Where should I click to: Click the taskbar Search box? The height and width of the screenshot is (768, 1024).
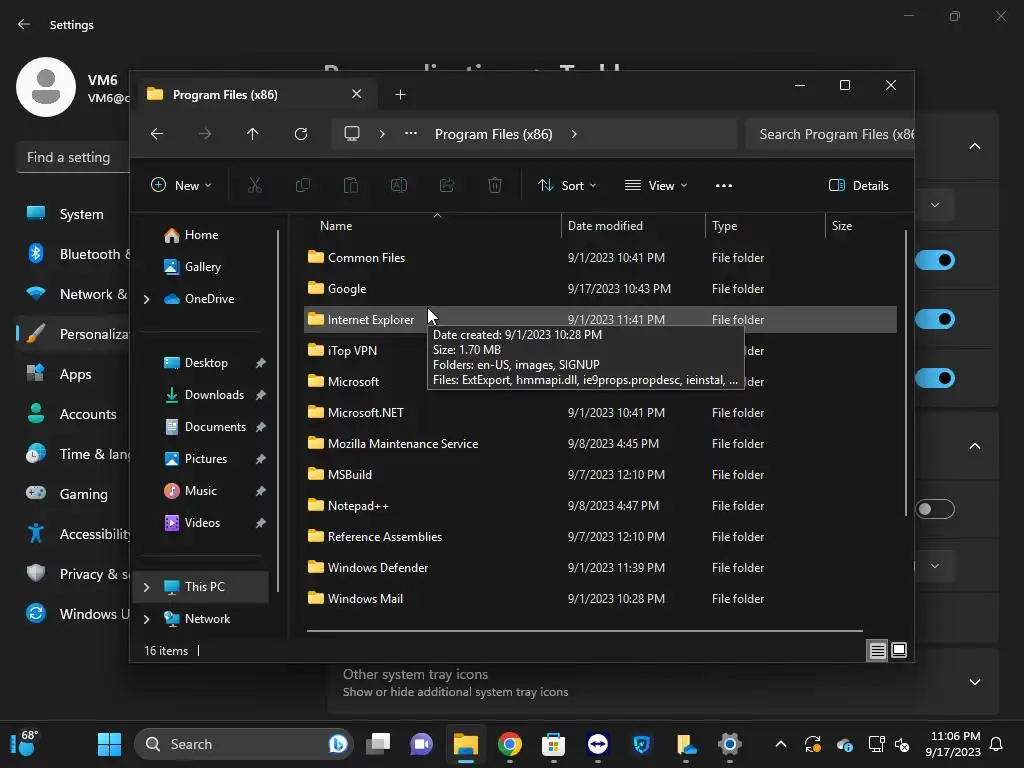point(244,744)
